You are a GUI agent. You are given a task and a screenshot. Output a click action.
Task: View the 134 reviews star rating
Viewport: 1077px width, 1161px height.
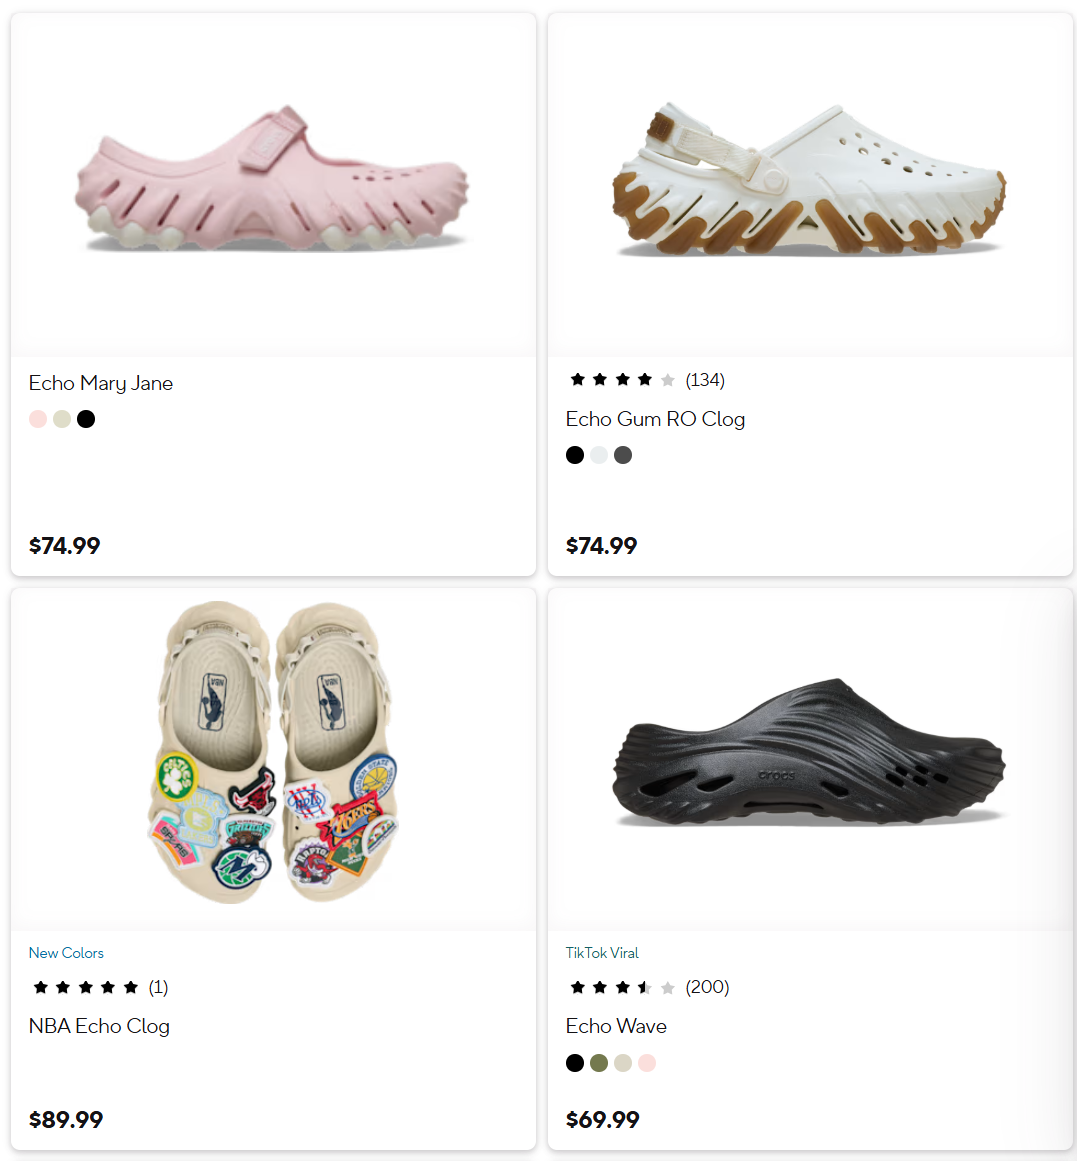(x=646, y=380)
